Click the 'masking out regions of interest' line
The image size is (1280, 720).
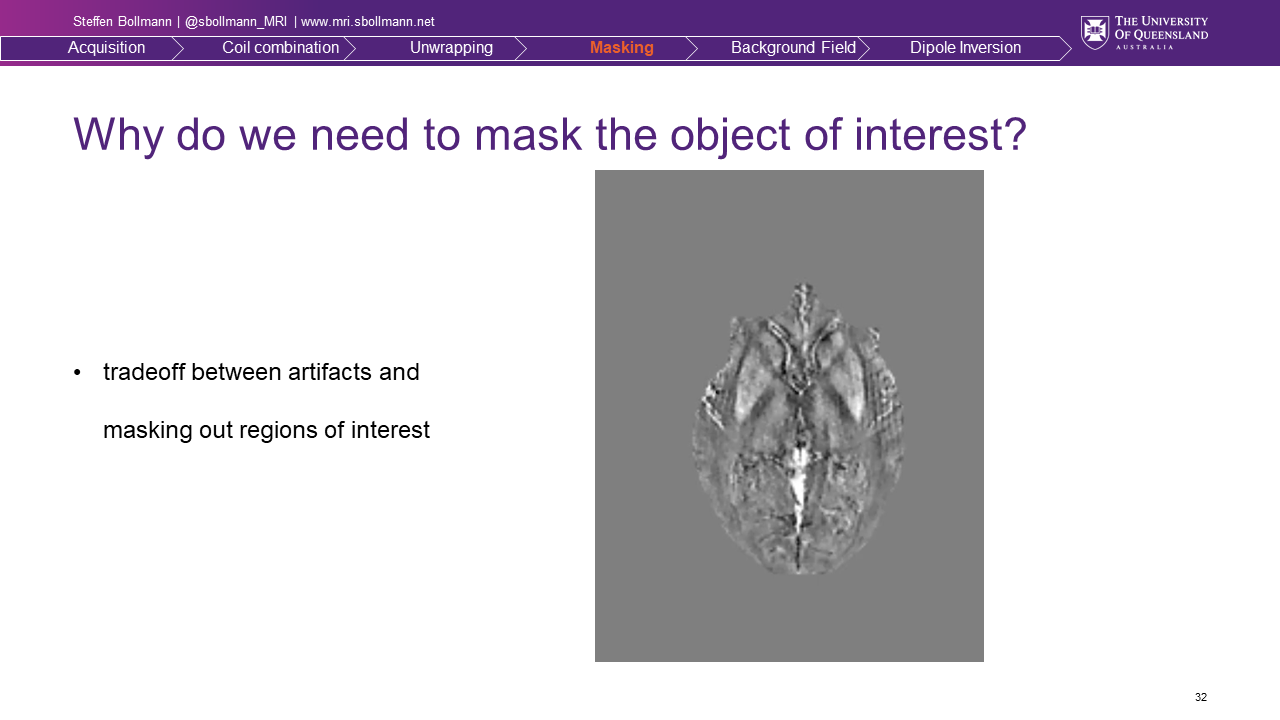[266, 430]
